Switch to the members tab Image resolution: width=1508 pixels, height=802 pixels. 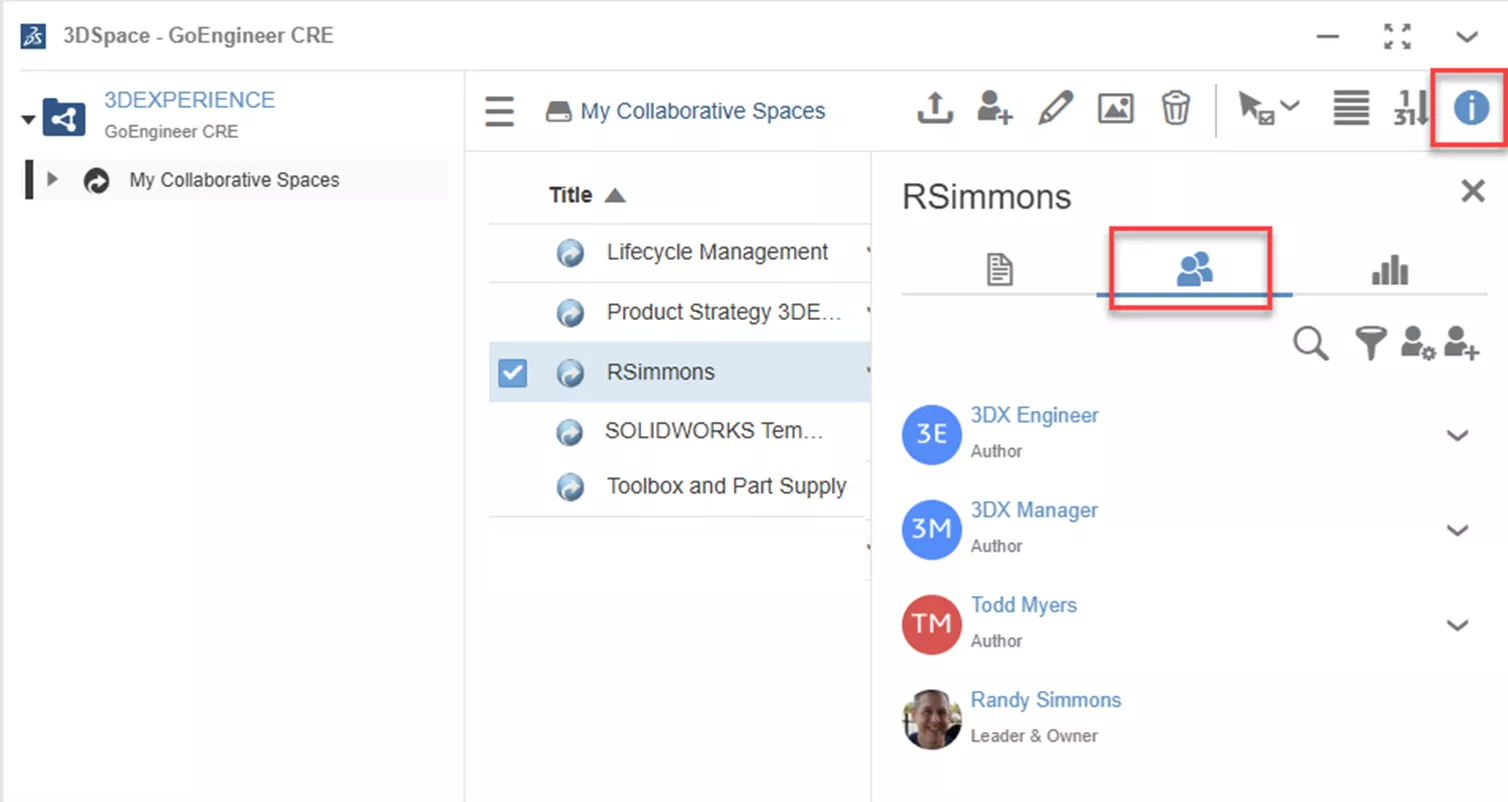pyautogui.click(x=1194, y=269)
